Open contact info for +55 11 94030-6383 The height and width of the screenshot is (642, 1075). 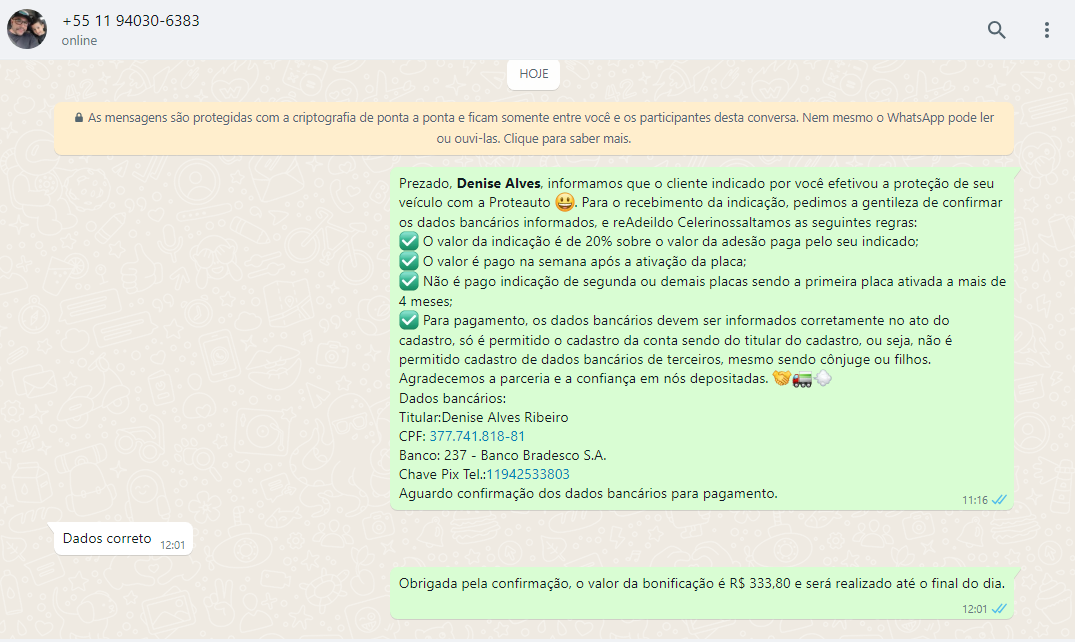tap(130, 21)
